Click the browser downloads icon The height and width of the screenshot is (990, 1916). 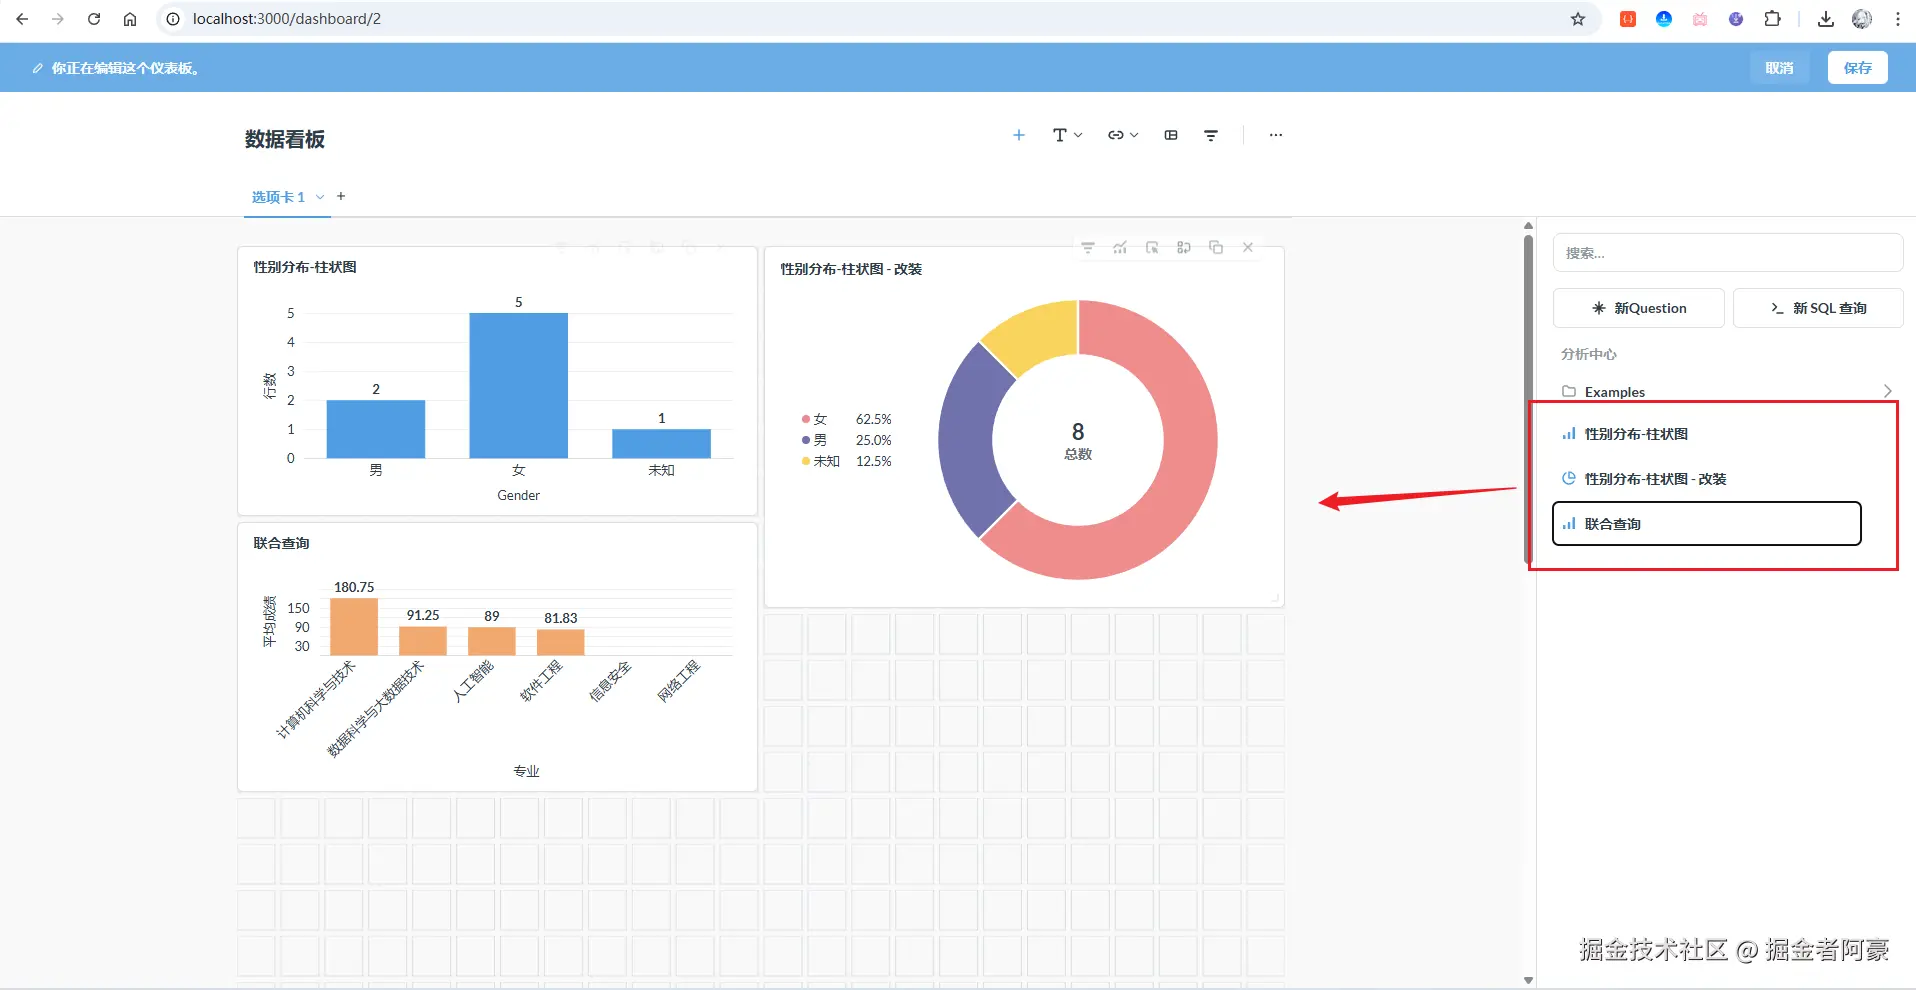click(1826, 19)
